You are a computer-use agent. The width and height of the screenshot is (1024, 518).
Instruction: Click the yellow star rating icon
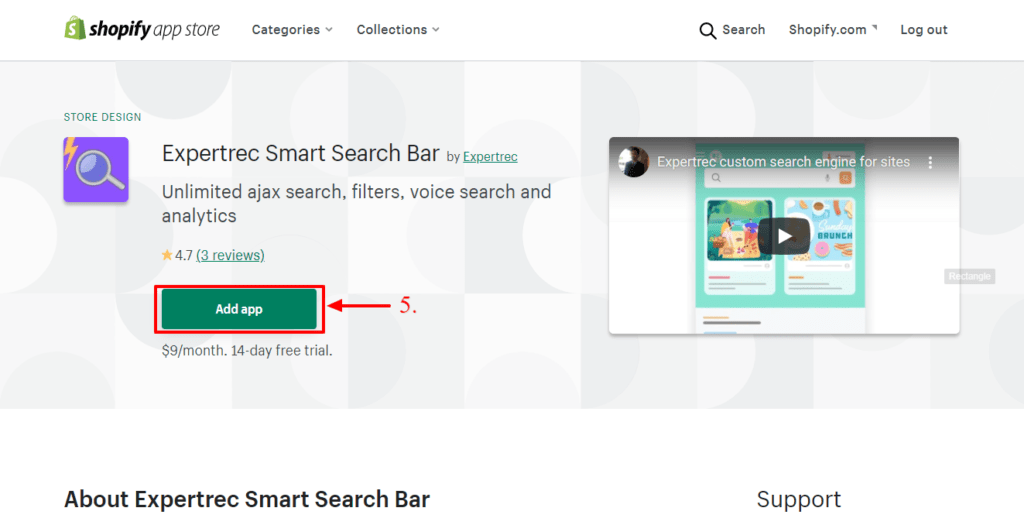(x=167, y=256)
